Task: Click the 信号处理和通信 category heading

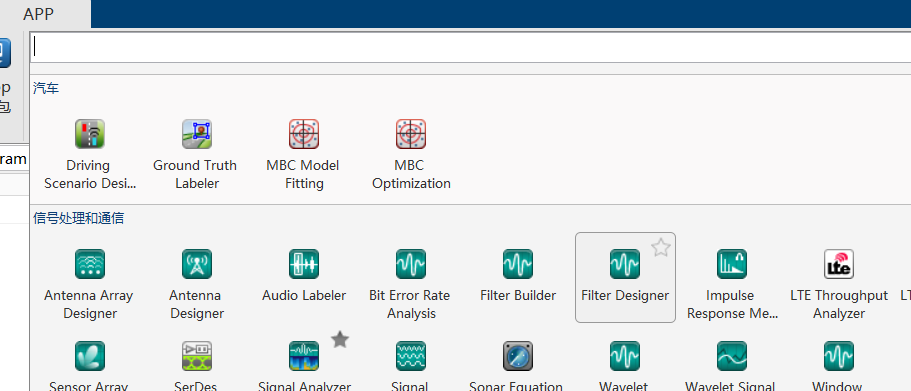Action: [78, 218]
